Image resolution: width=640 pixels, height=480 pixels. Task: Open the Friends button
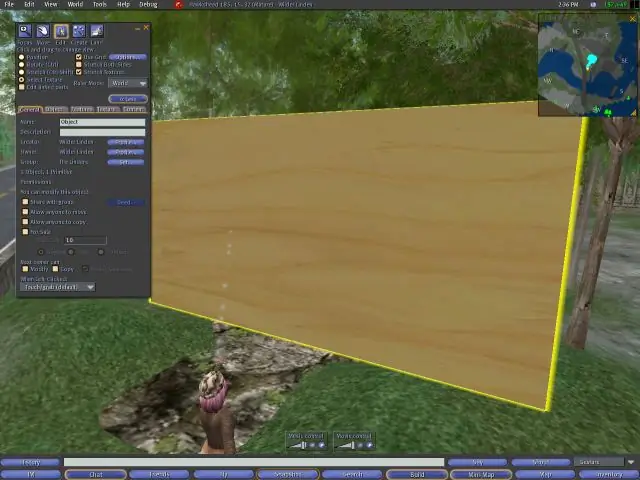click(x=160, y=474)
